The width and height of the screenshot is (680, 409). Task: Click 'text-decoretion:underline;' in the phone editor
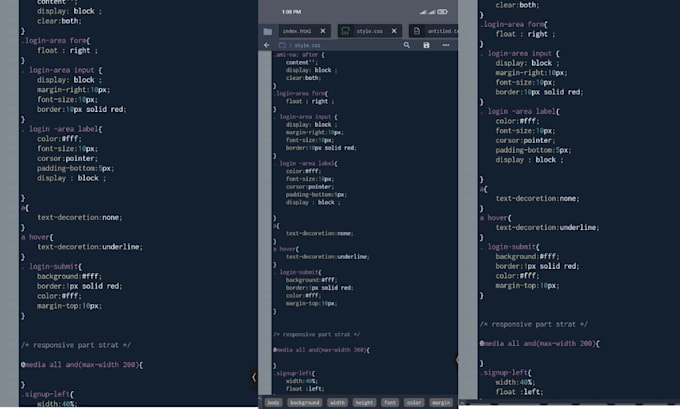[327, 257]
